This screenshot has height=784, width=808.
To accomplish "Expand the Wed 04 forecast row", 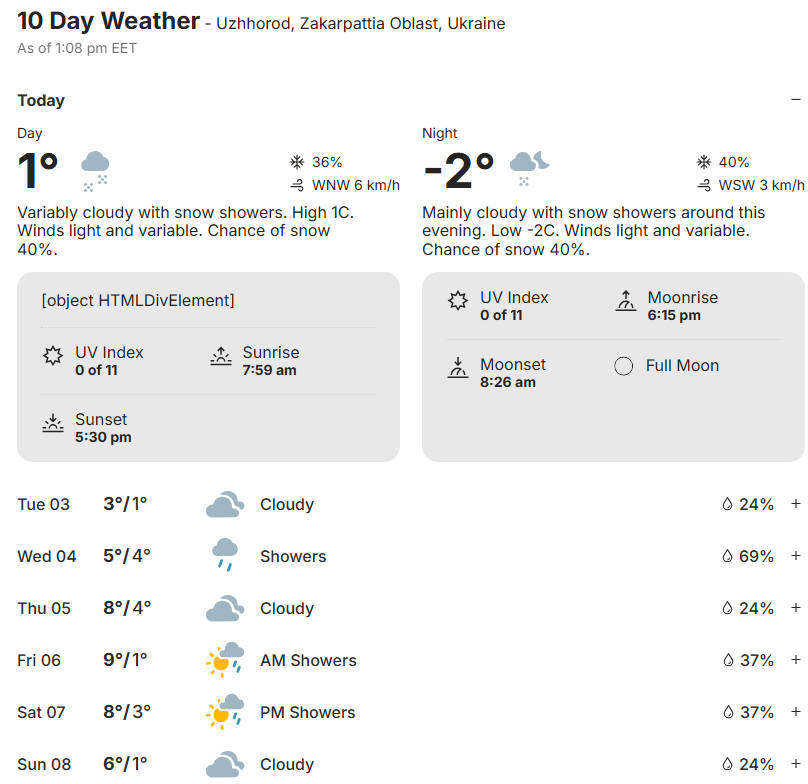I will (x=796, y=556).
